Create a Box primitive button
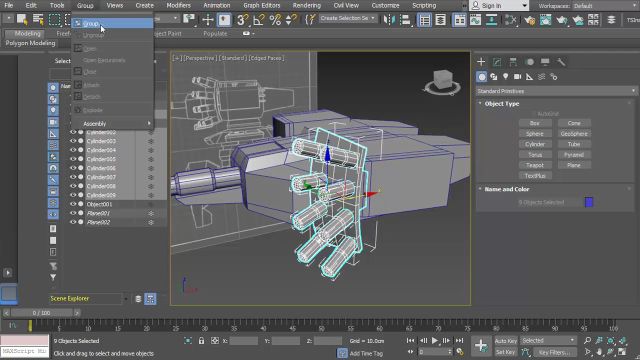This screenshot has height=360, width=640. point(535,123)
